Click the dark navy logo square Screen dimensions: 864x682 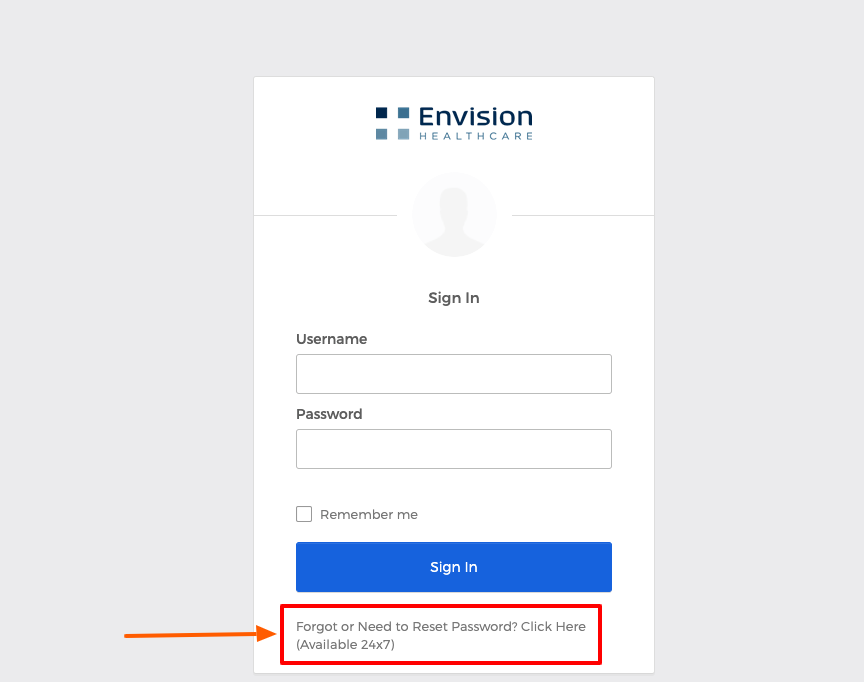point(381,113)
